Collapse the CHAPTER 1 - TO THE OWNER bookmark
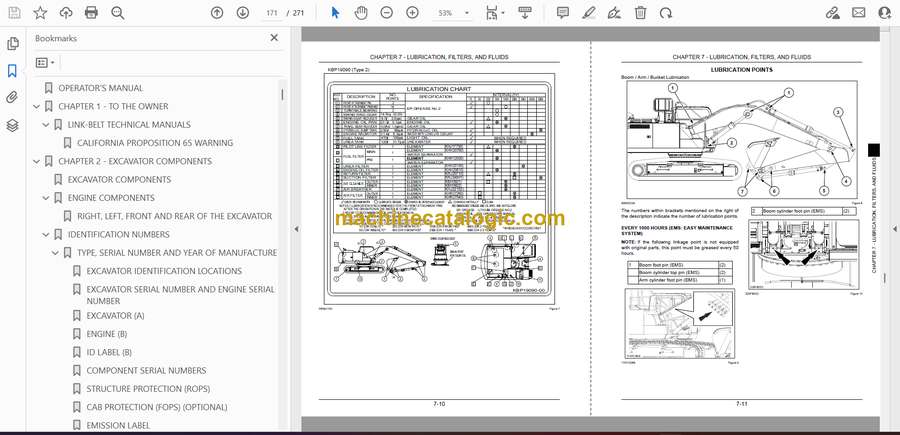The height and width of the screenshot is (435, 900). (x=37, y=107)
